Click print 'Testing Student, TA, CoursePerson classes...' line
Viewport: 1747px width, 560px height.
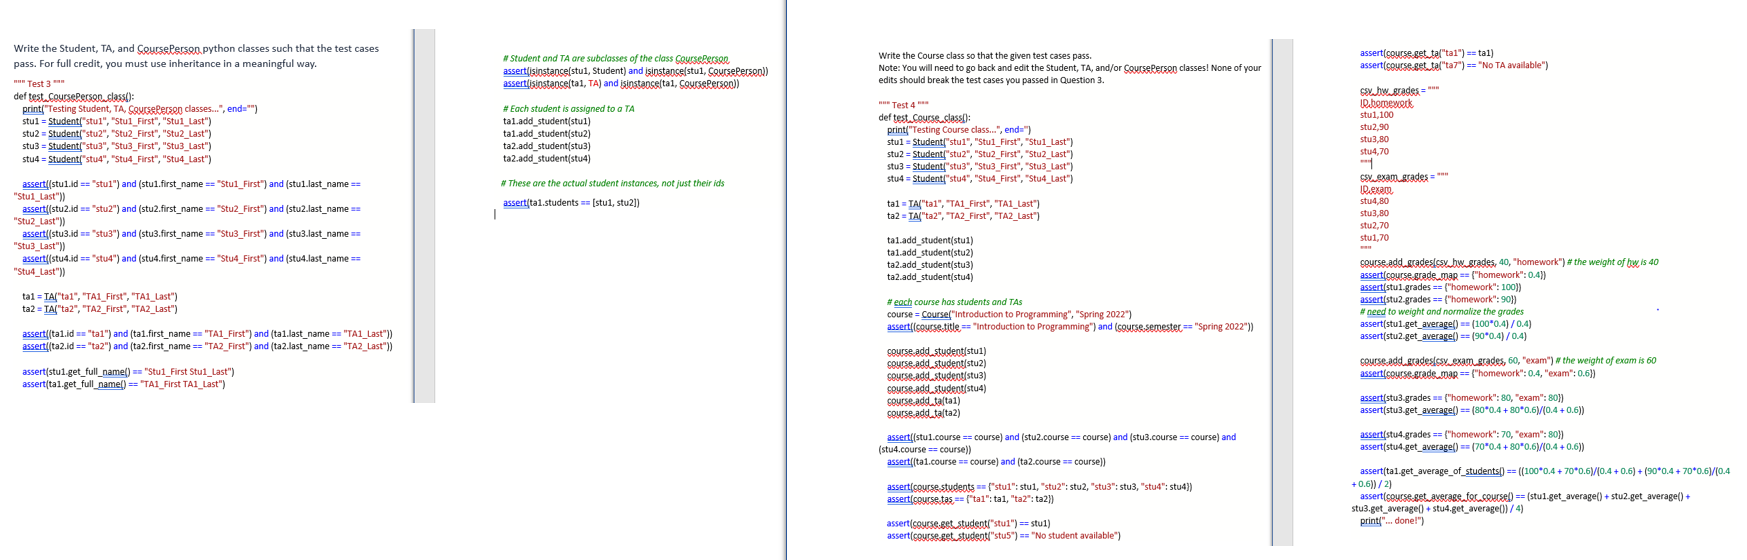[140, 109]
